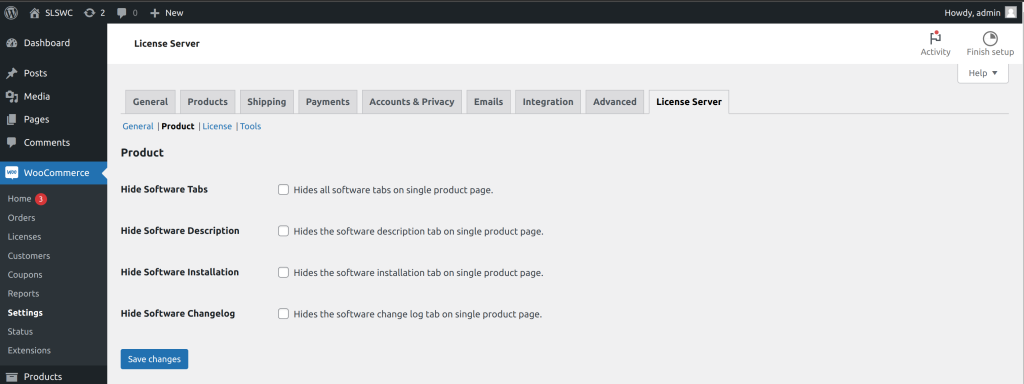
Task: Click 'Hides all software tabs' description text
Action: click(393, 190)
